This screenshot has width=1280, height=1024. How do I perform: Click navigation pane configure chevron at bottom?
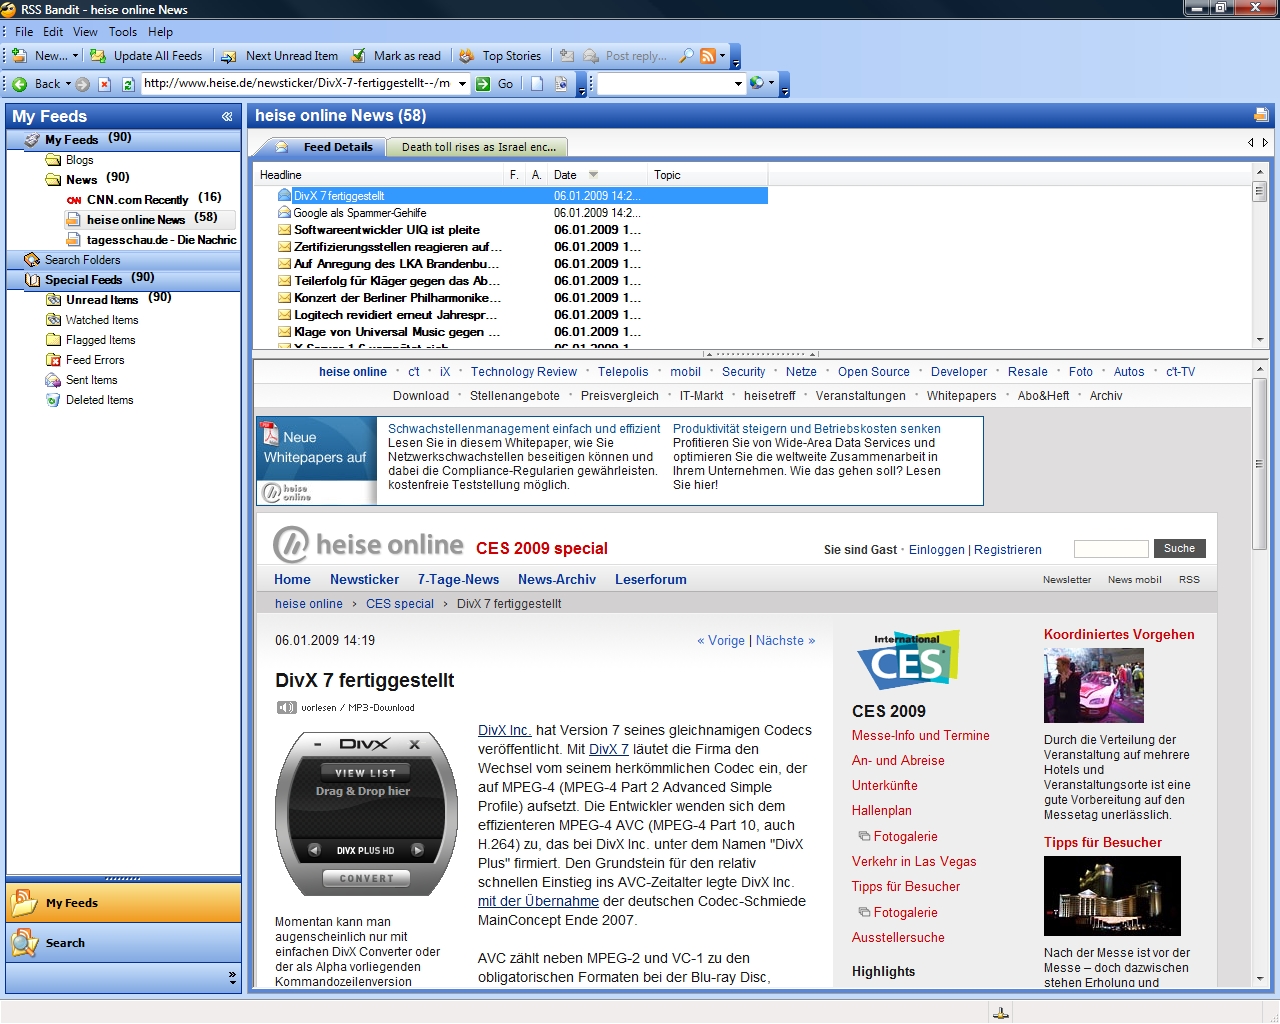tap(232, 977)
